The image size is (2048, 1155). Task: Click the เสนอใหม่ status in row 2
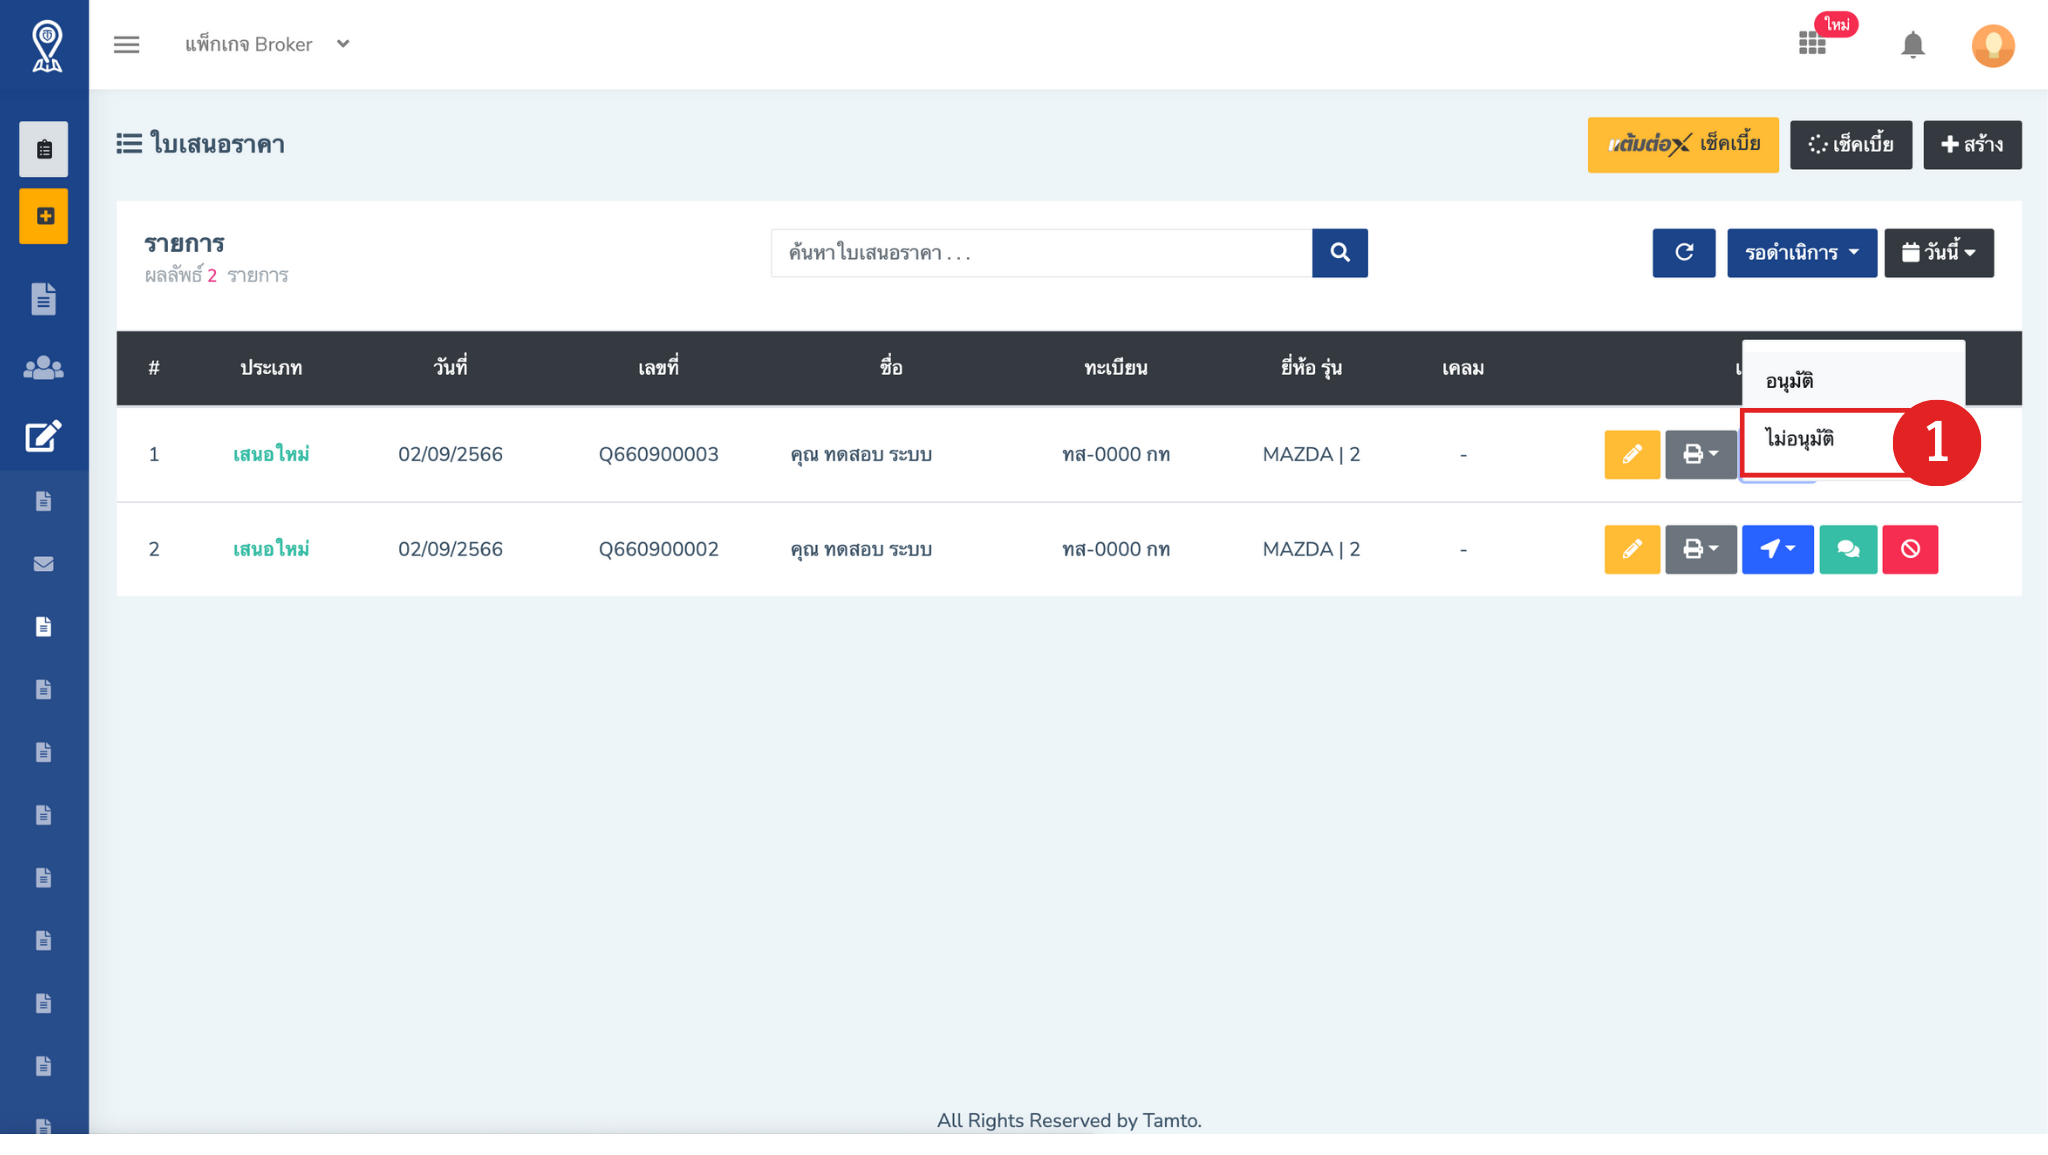click(x=271, y=549)
